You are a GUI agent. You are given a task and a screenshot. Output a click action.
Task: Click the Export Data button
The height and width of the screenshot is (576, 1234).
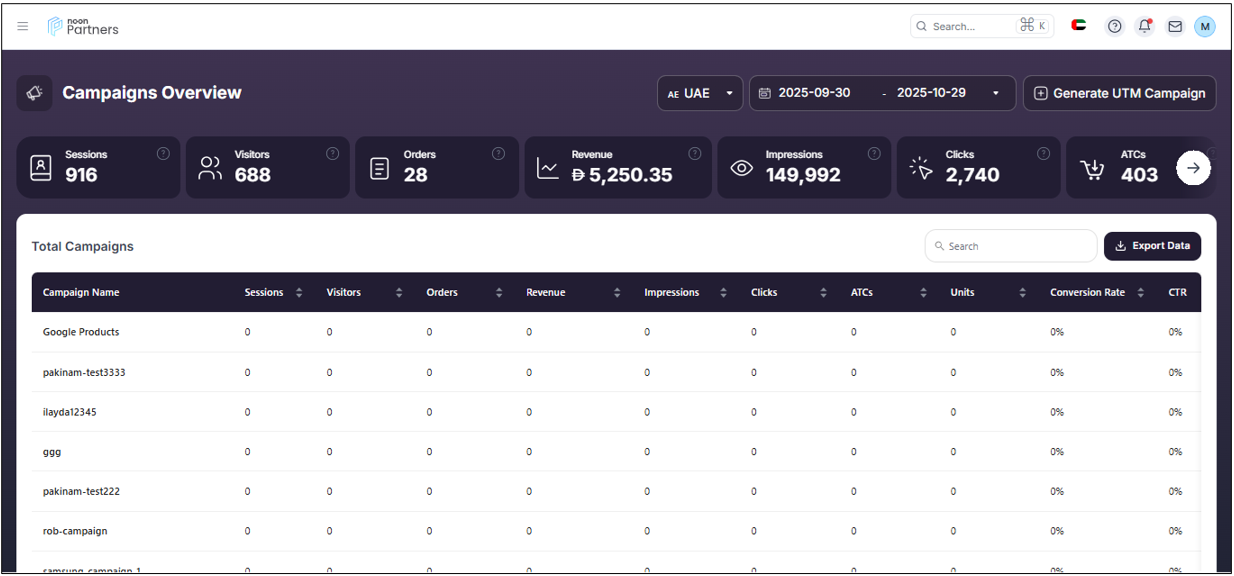pos(1152,246)
